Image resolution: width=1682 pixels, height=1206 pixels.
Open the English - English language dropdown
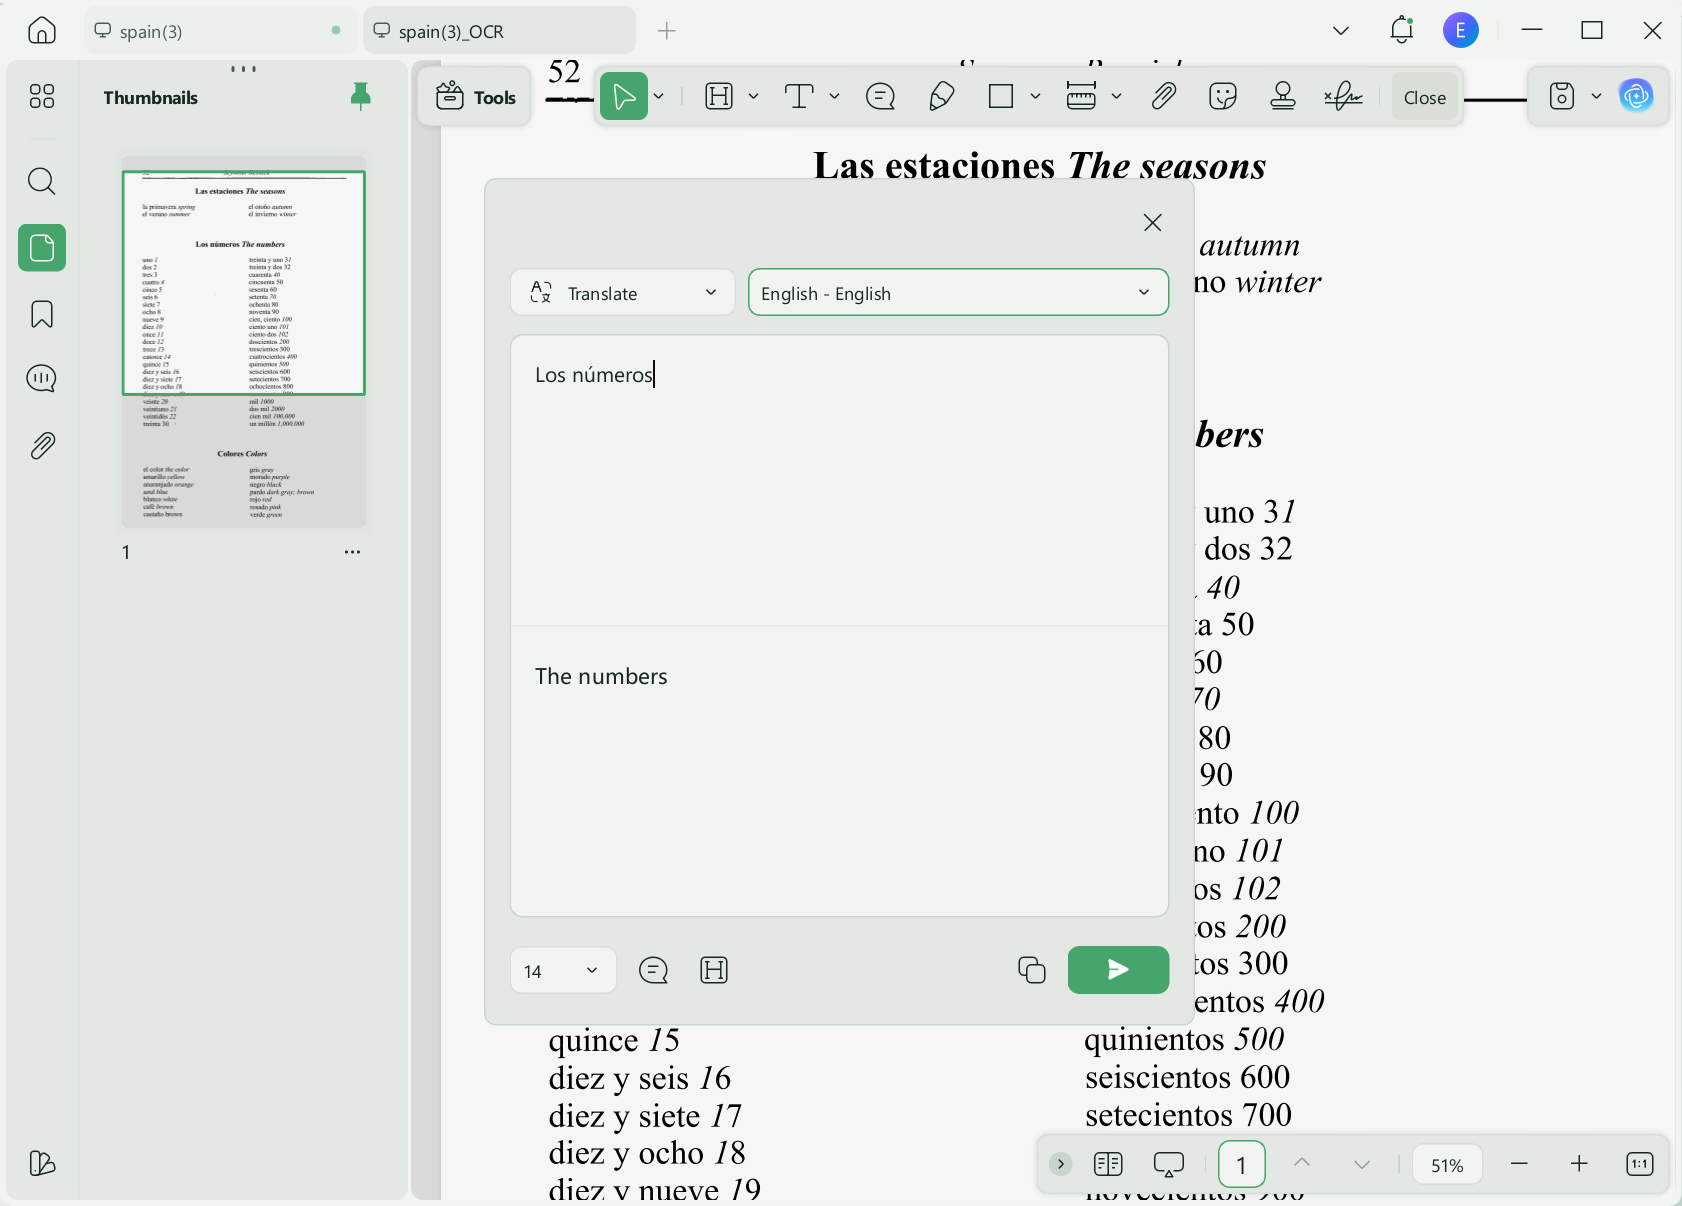pyautogui.click(x=958, y=293)
